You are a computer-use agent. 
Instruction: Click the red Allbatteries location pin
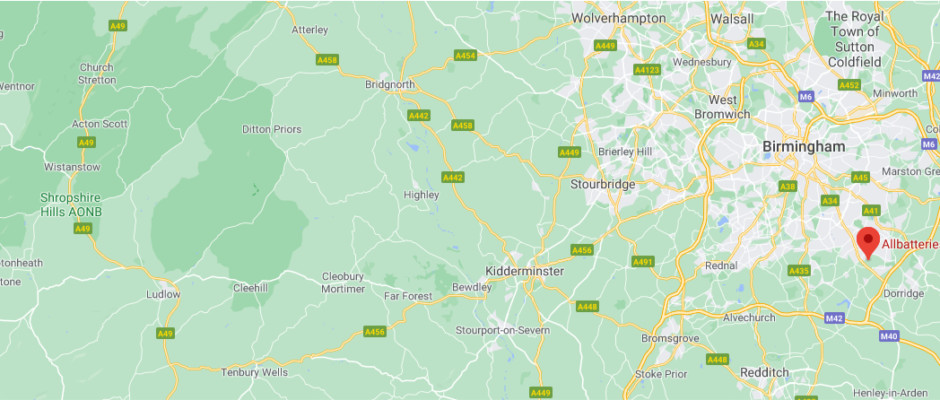click(x=867, y=243)
